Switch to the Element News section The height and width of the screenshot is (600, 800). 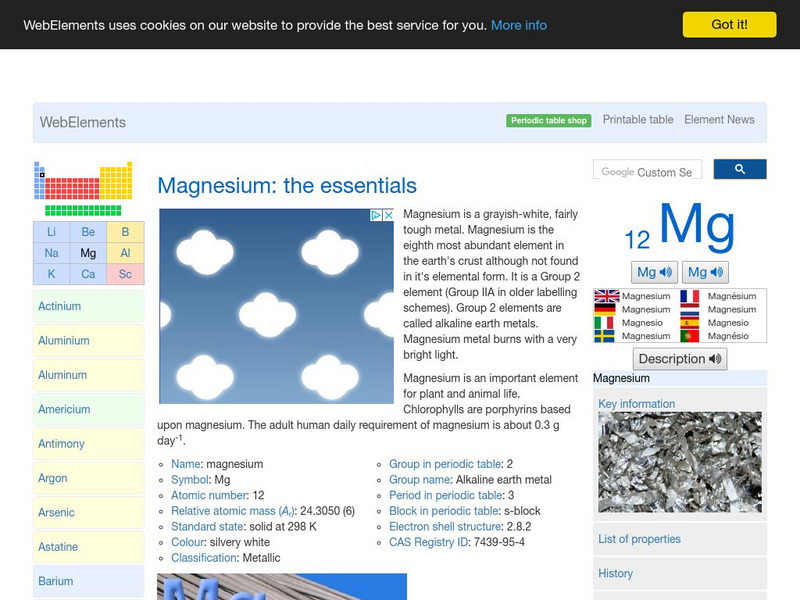click(719, 119)
